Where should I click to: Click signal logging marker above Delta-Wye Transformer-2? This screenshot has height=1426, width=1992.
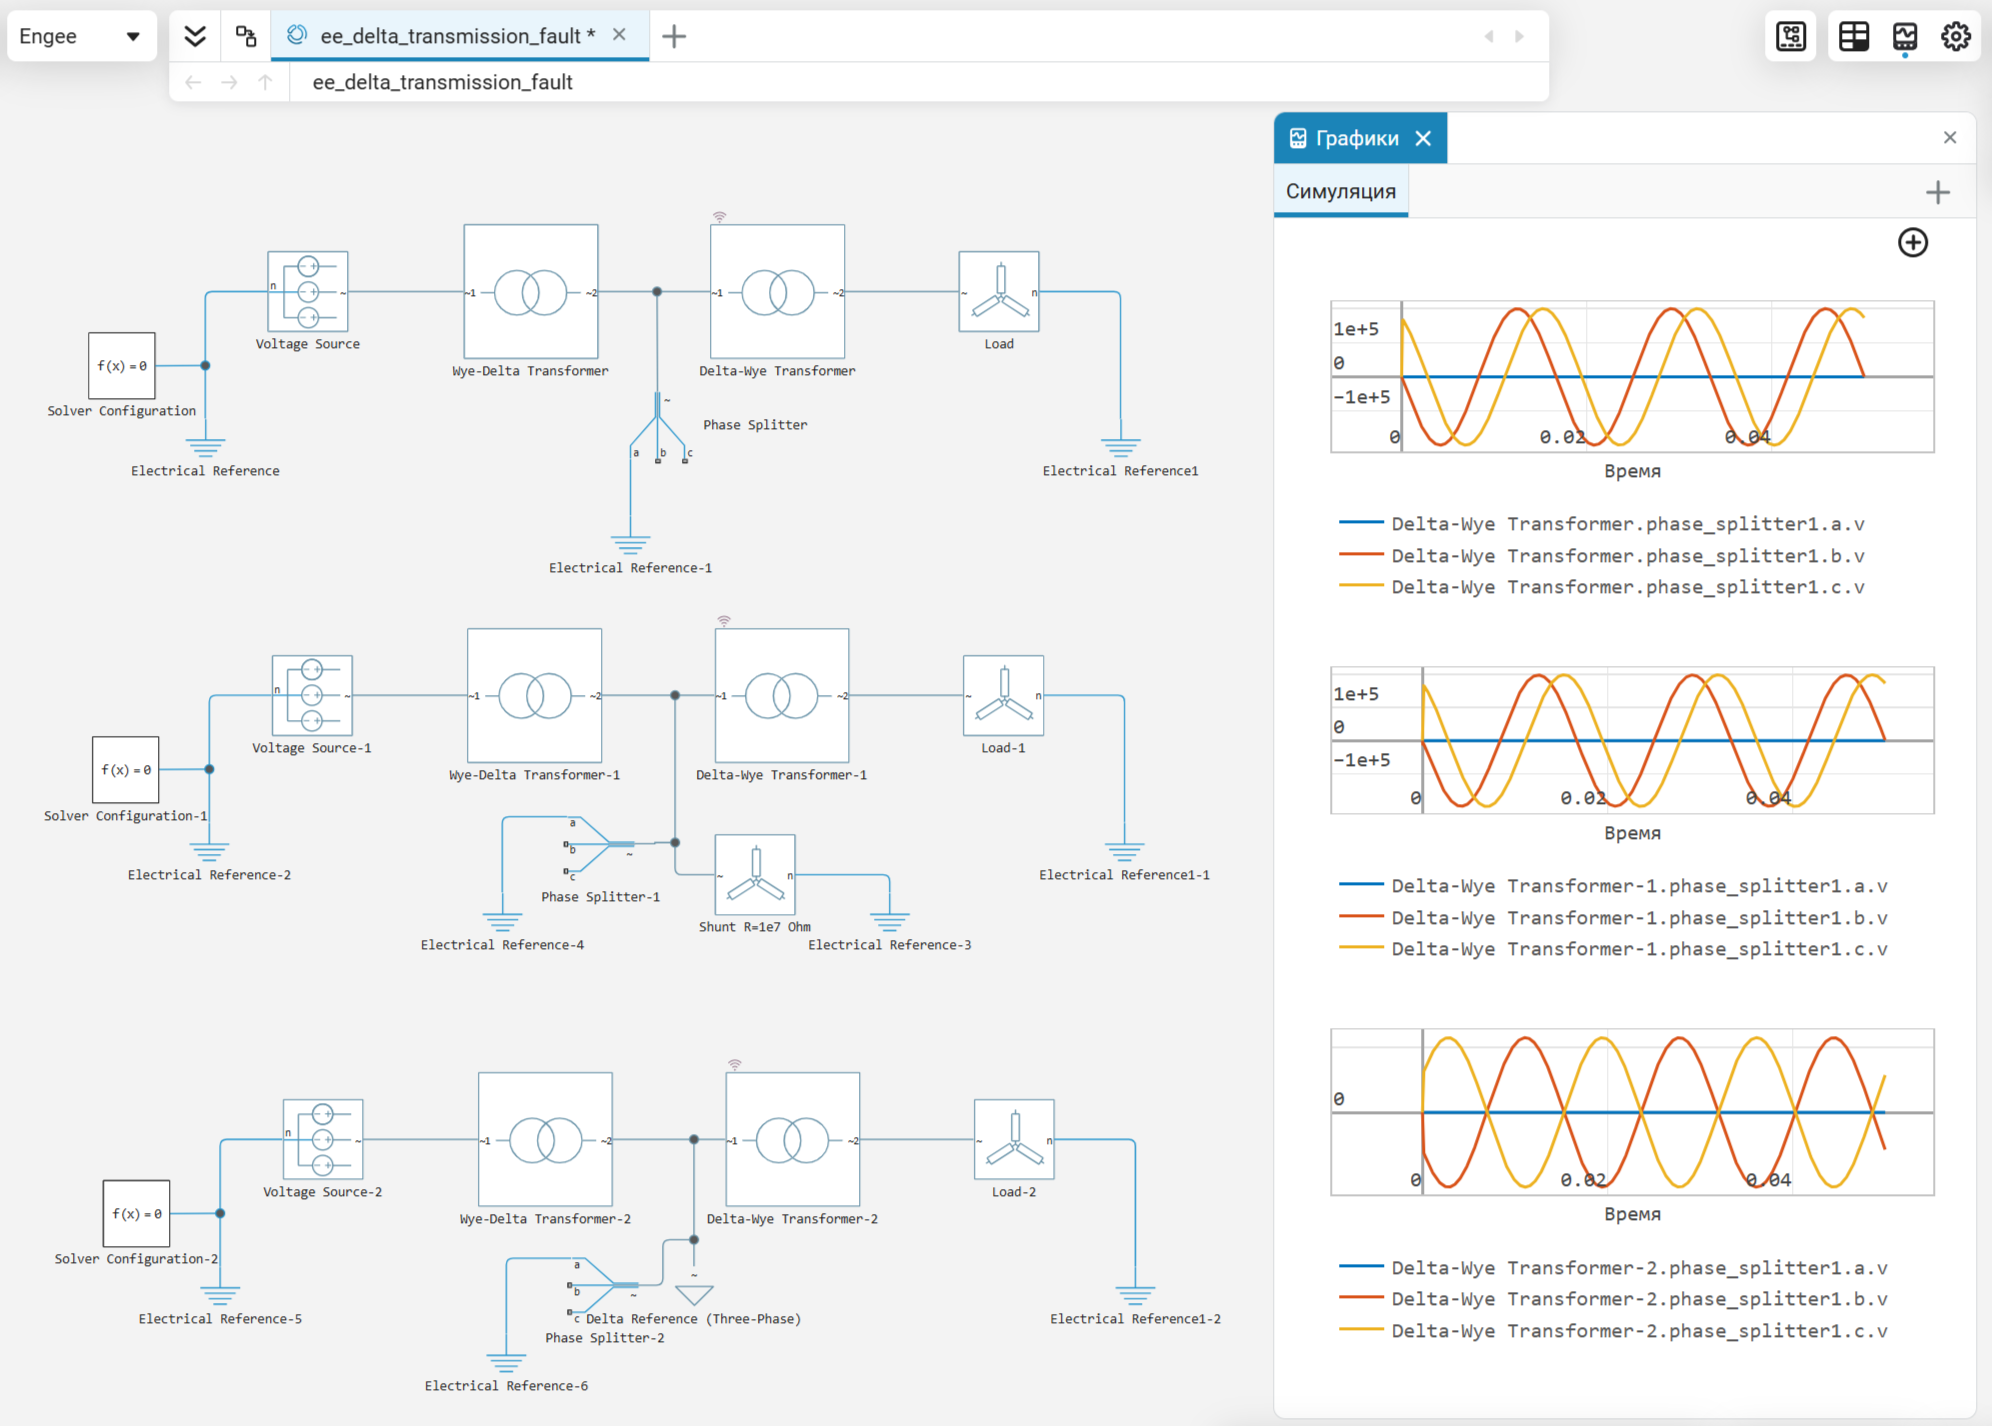(x=735, y=1064)
